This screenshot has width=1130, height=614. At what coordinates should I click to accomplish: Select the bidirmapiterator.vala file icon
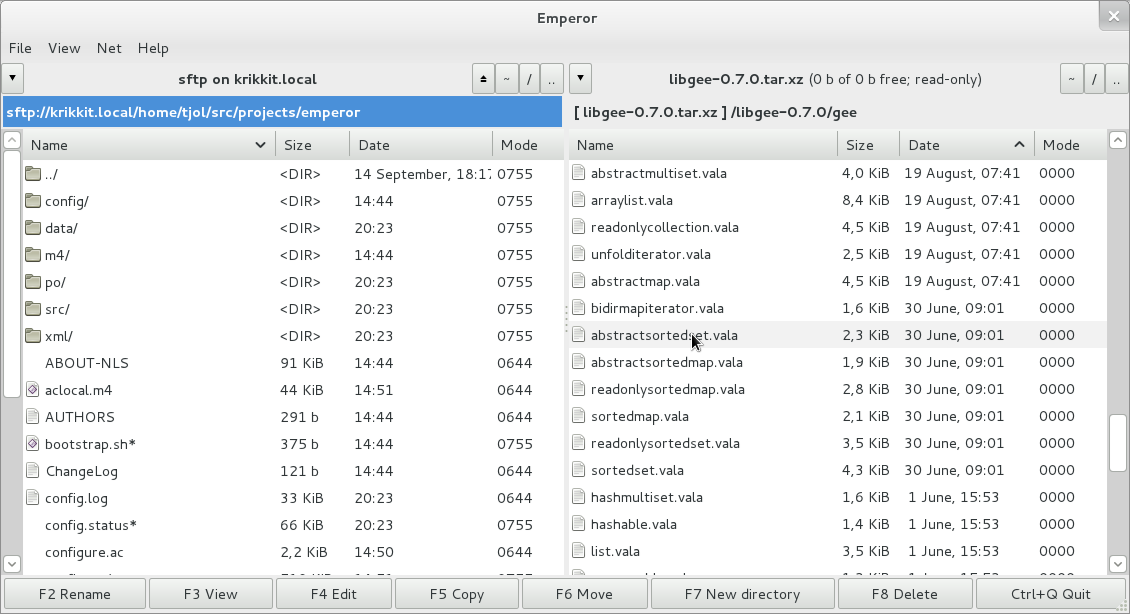pyautogui.click(x=579, y=308)
